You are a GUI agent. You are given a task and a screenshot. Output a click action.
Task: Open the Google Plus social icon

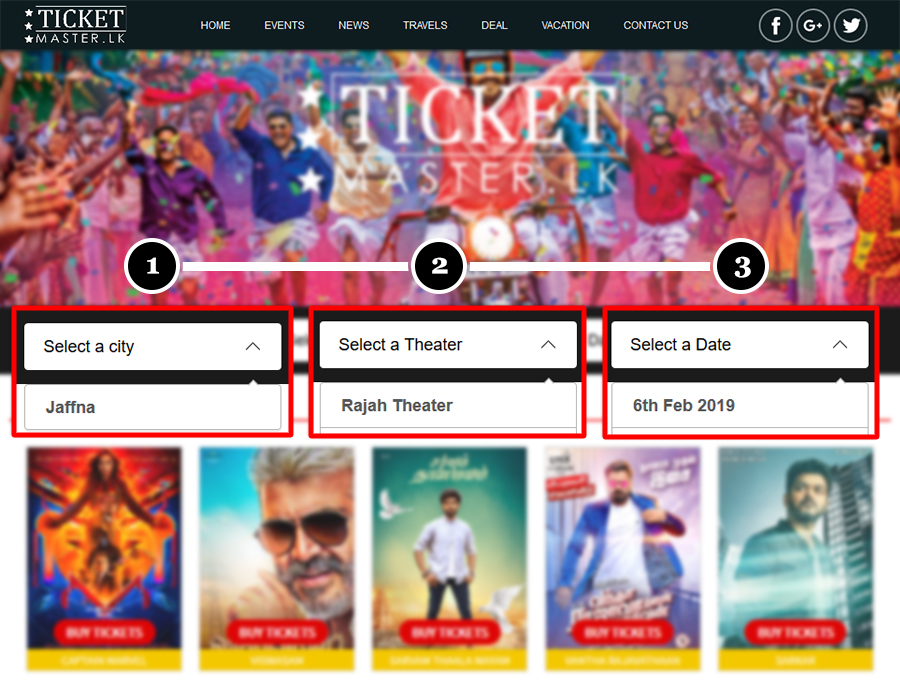[813, 26]
